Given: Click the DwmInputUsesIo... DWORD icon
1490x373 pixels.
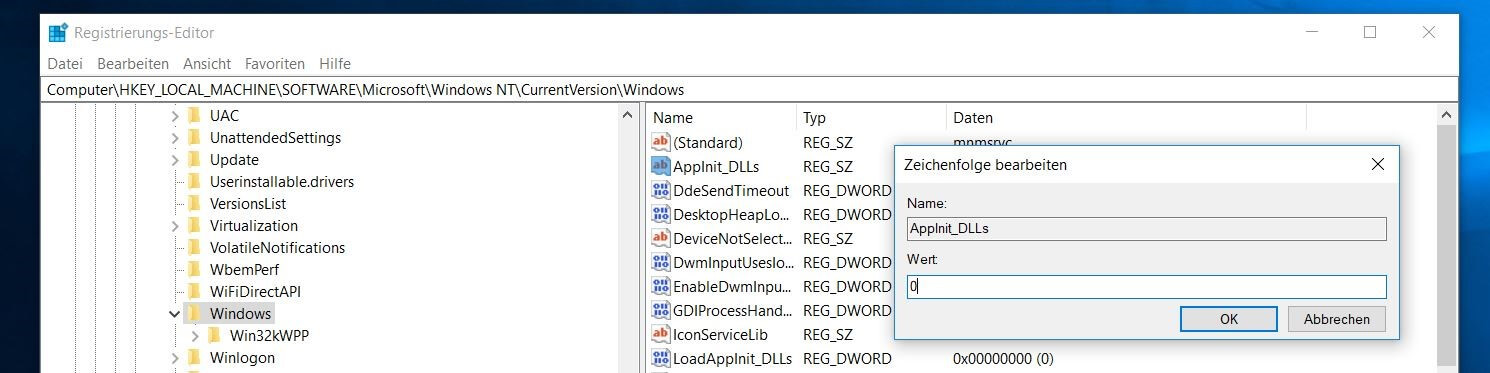Looking at the screenshot, I should tap(660, 263).
